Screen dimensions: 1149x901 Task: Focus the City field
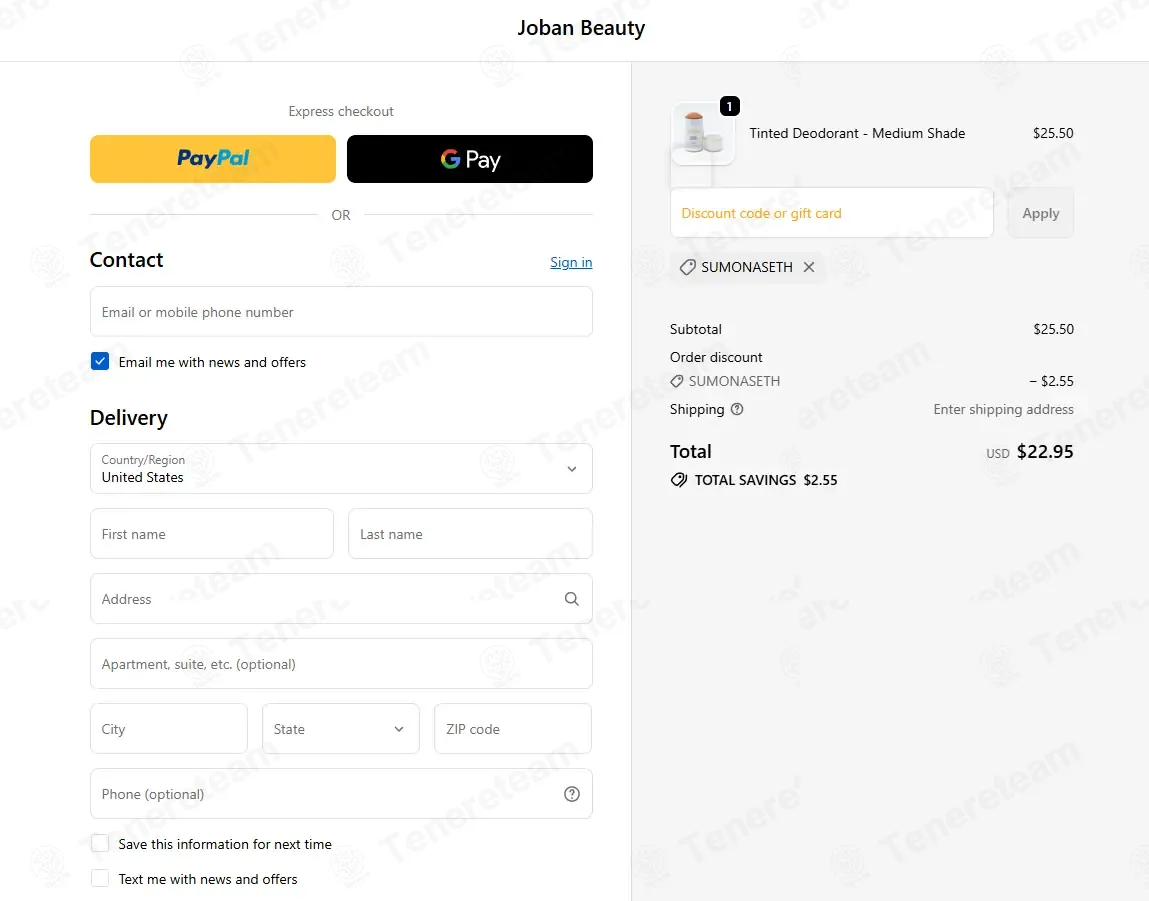click(x=169, y=729)
